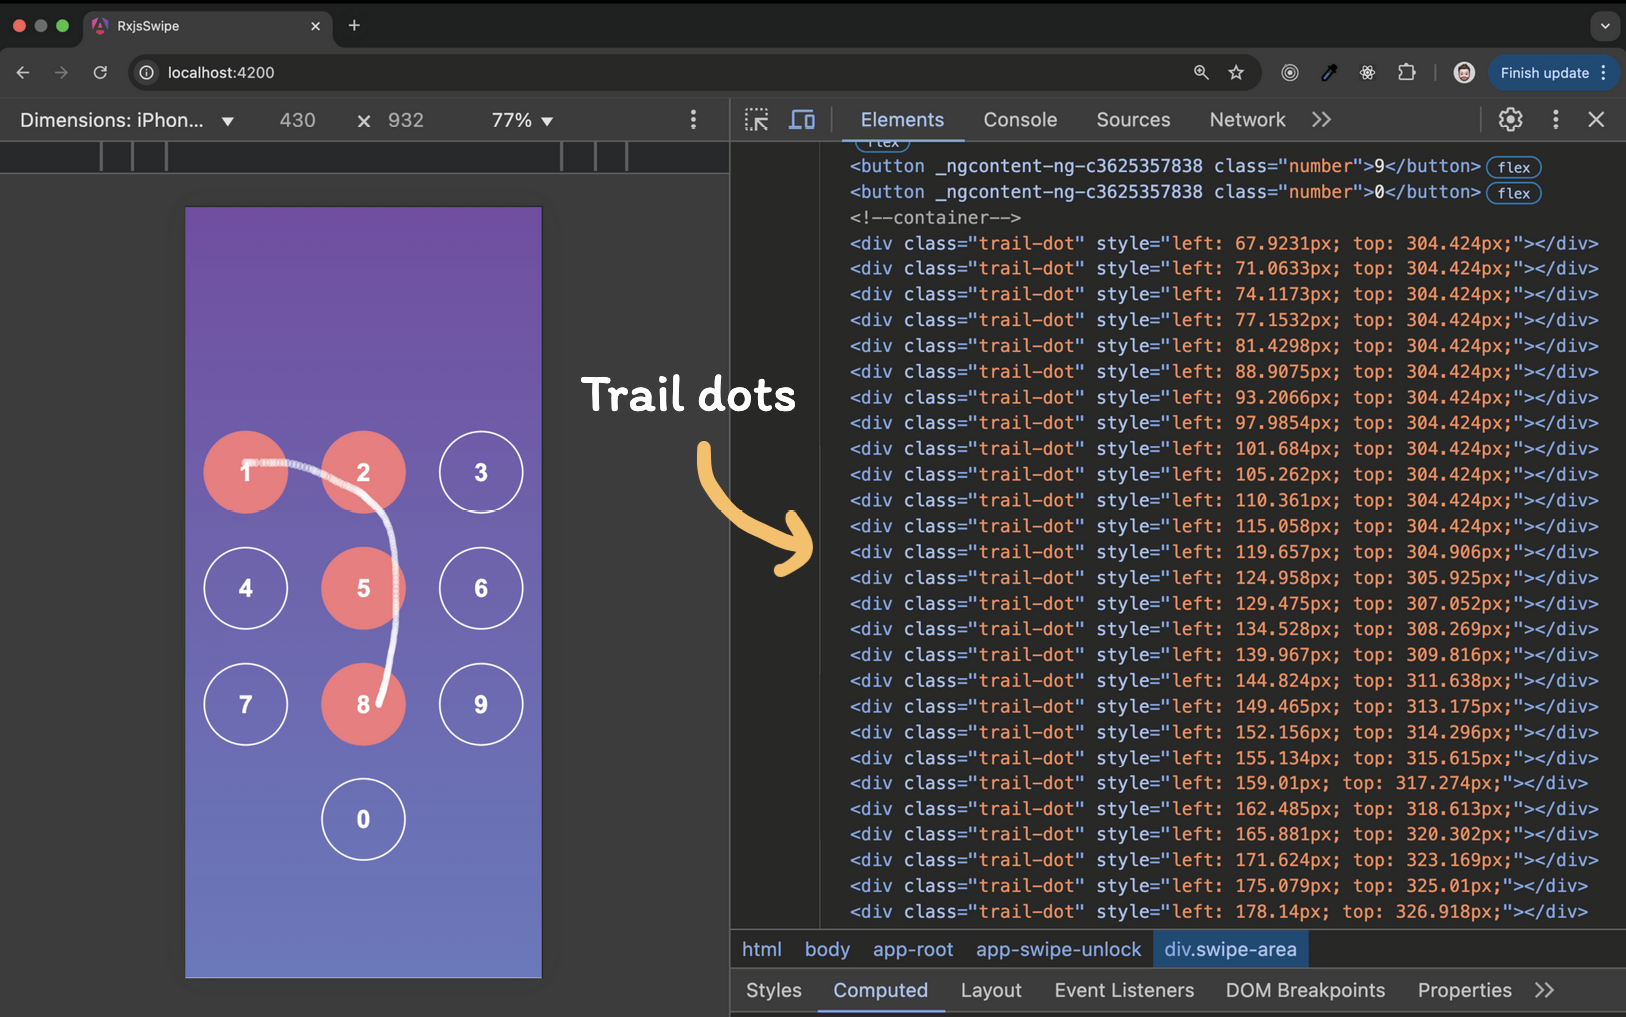Switch to the Console panel
This screenshot has width=1626, height=1017.
[x=1020, y=120]
